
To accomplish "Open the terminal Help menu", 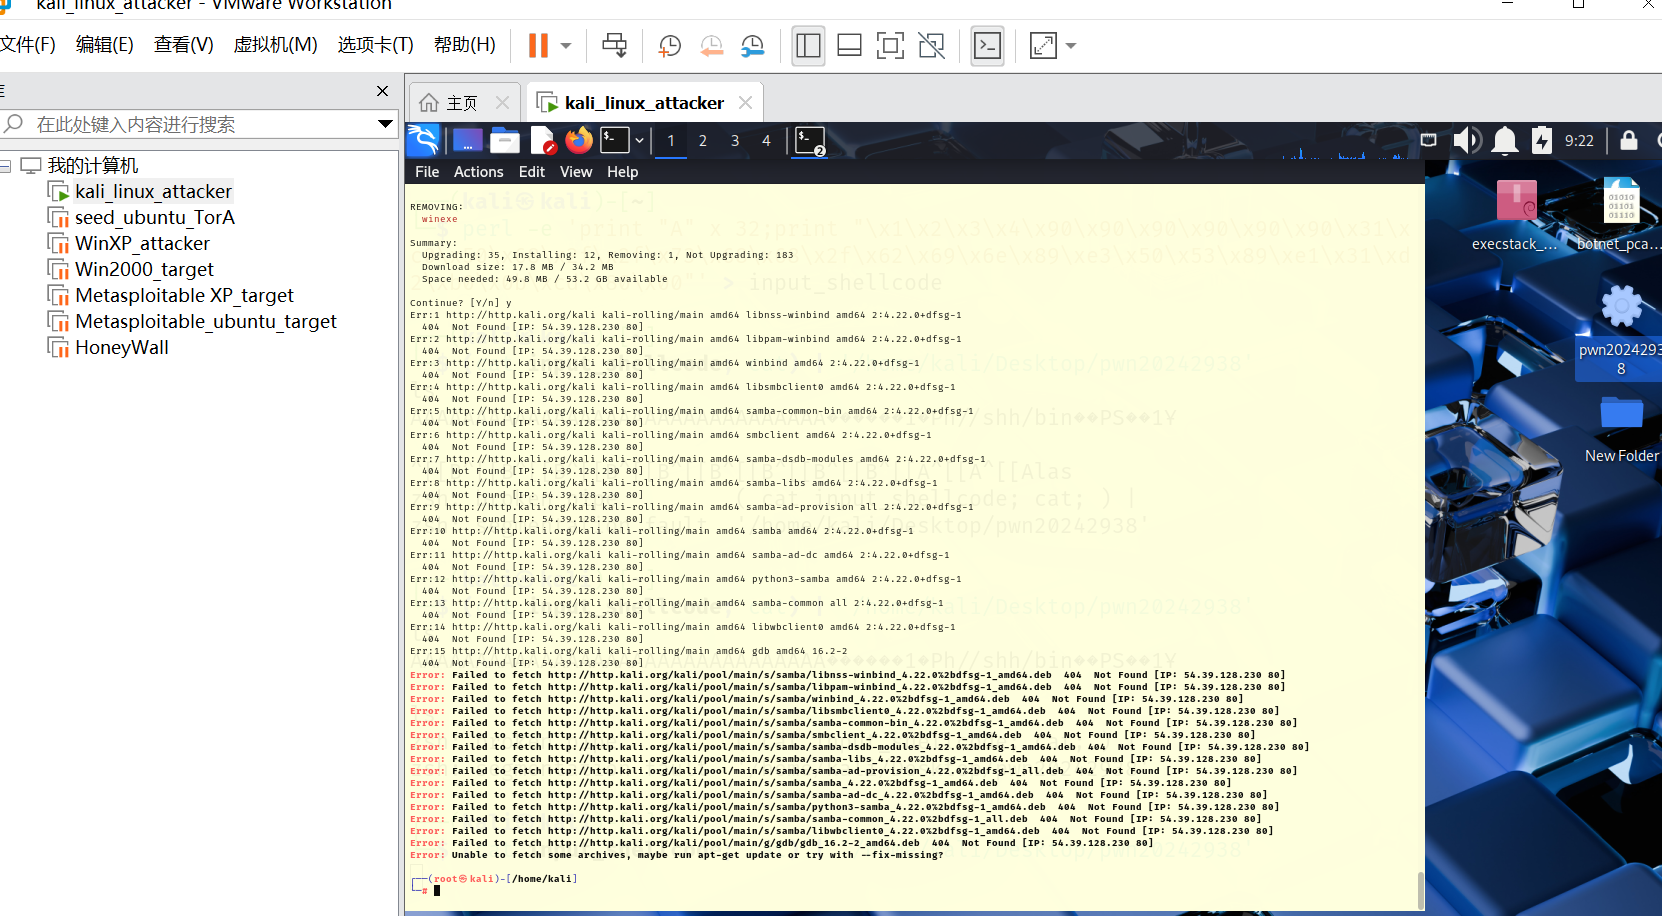I will [623, 172].
